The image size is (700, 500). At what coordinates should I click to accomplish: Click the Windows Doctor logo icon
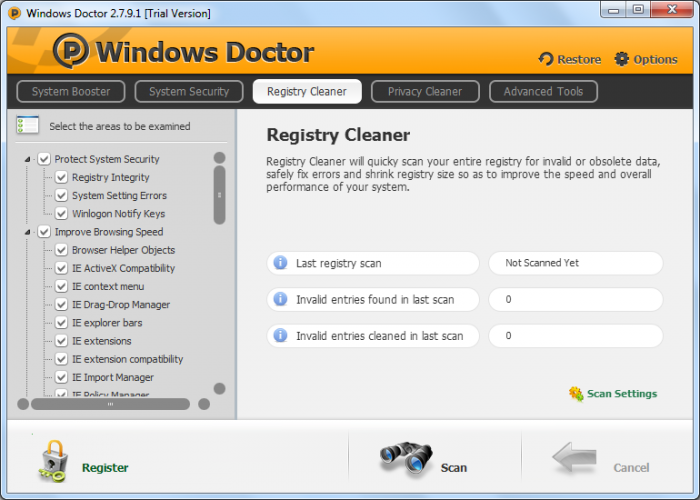pyautogui.click(x=71, y=50)
